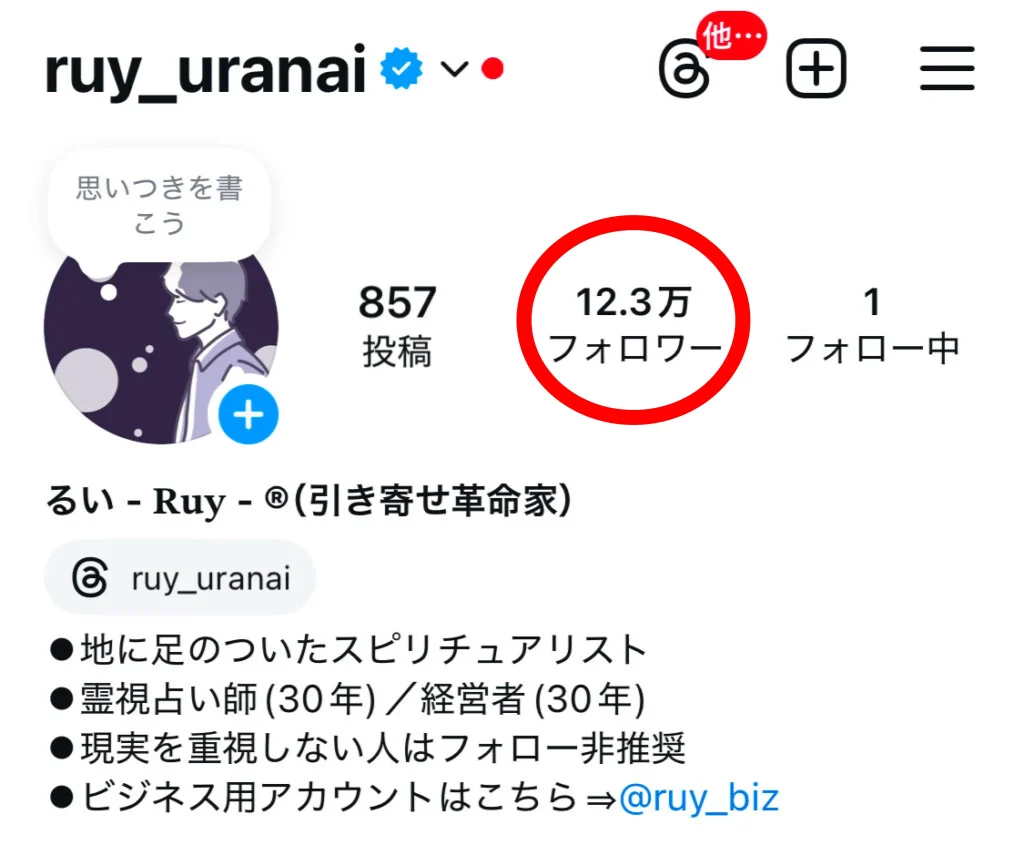Tap the red notification dot
The width and height of the screenshot is (1024, 845).
tap(492, 69)
